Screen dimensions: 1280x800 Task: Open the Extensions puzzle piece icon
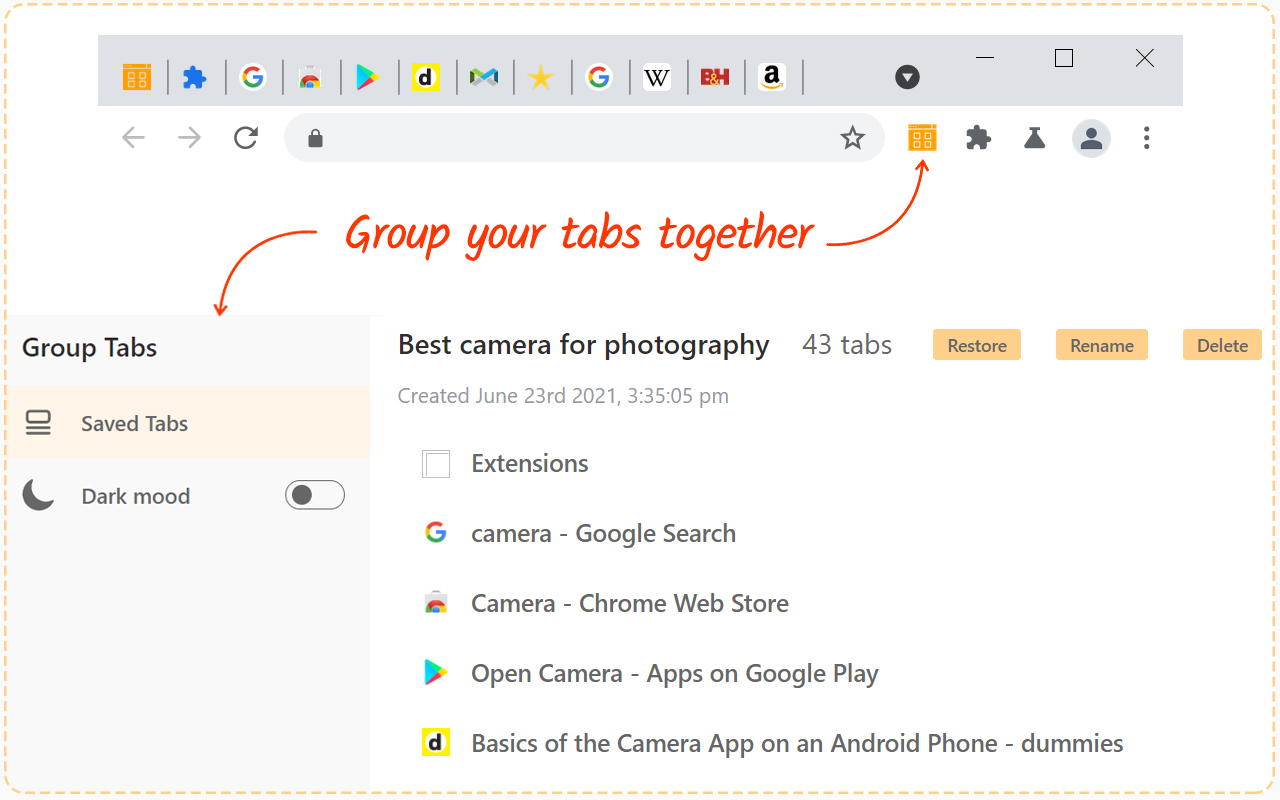coord(978,138)
